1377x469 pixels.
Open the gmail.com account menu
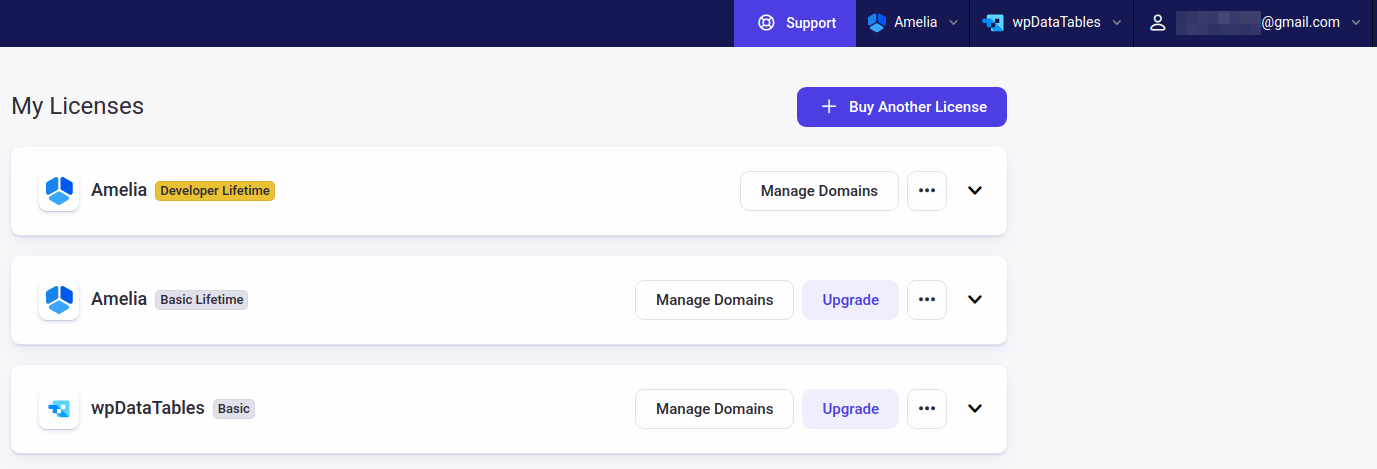[1255, 23]
